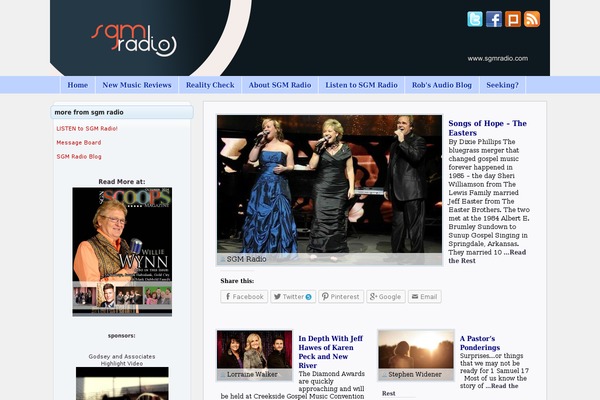Play the Godsey and Associates highlight video
600x400 pixels.
[122, 384]
